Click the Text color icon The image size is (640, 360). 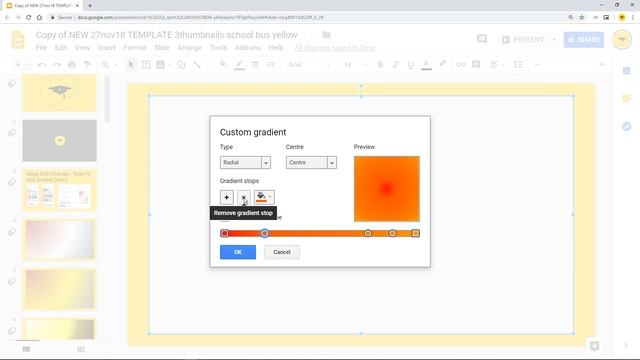tap(426, 64)
